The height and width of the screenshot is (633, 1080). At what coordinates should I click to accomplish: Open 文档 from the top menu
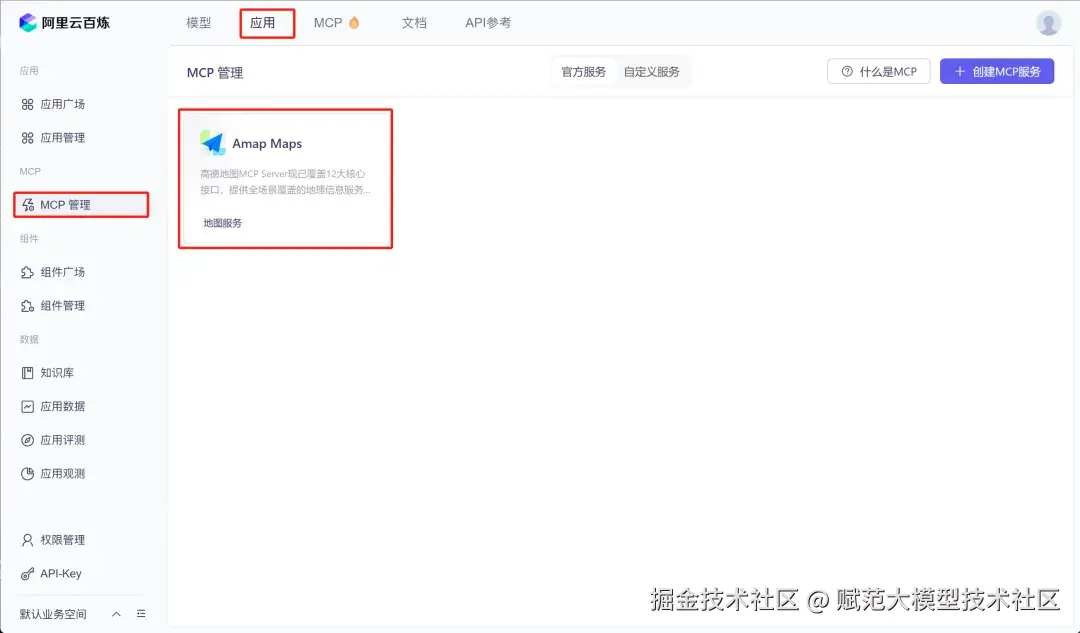pyautogui.click(x=414, y=22)
